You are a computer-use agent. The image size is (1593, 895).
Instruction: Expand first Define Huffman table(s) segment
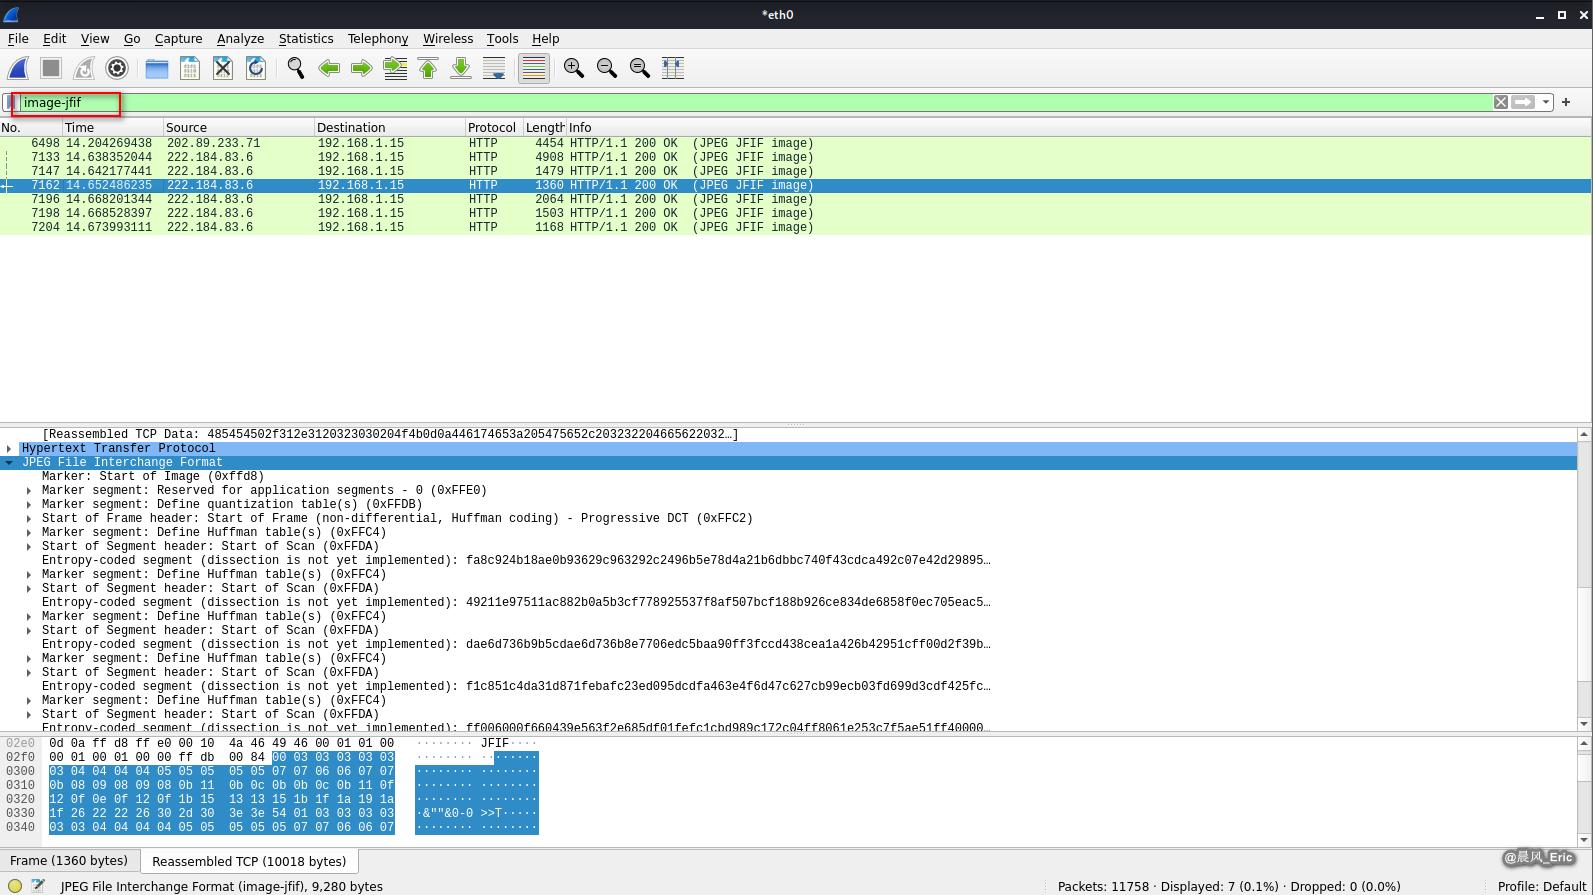click(x=29, y=532)
